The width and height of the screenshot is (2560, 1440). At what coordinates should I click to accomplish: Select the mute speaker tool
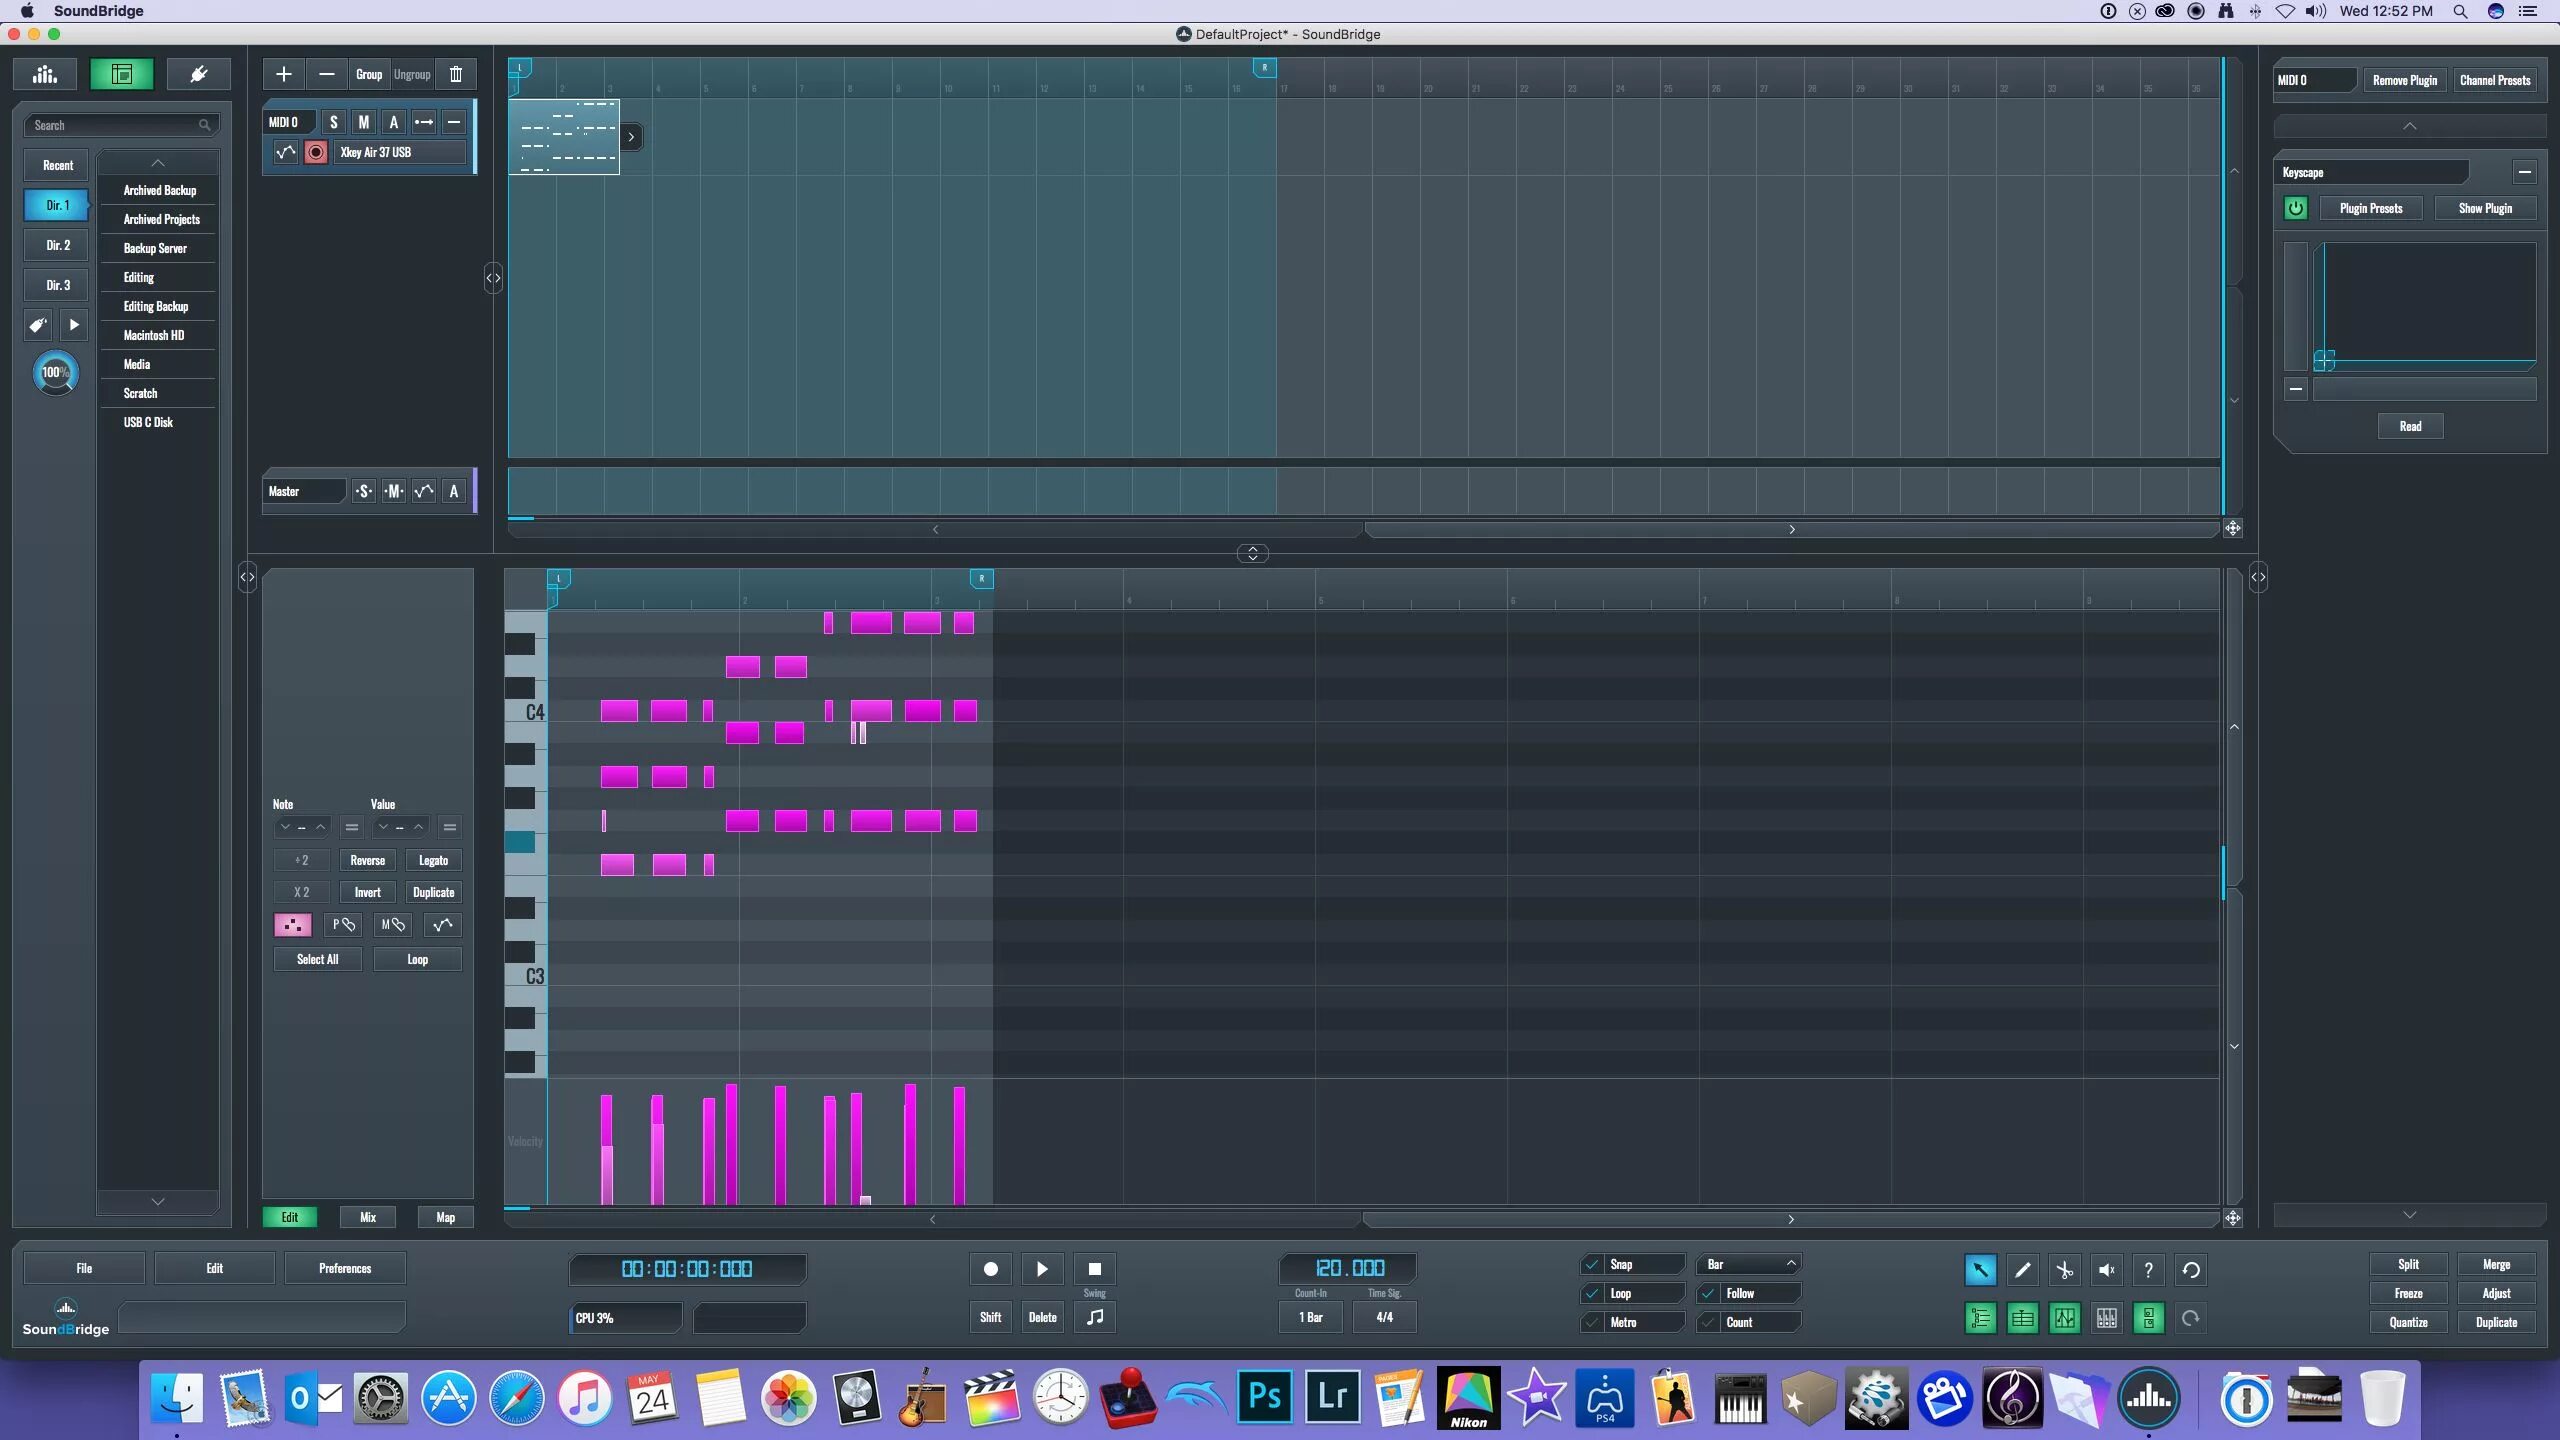point(2106,1270)
